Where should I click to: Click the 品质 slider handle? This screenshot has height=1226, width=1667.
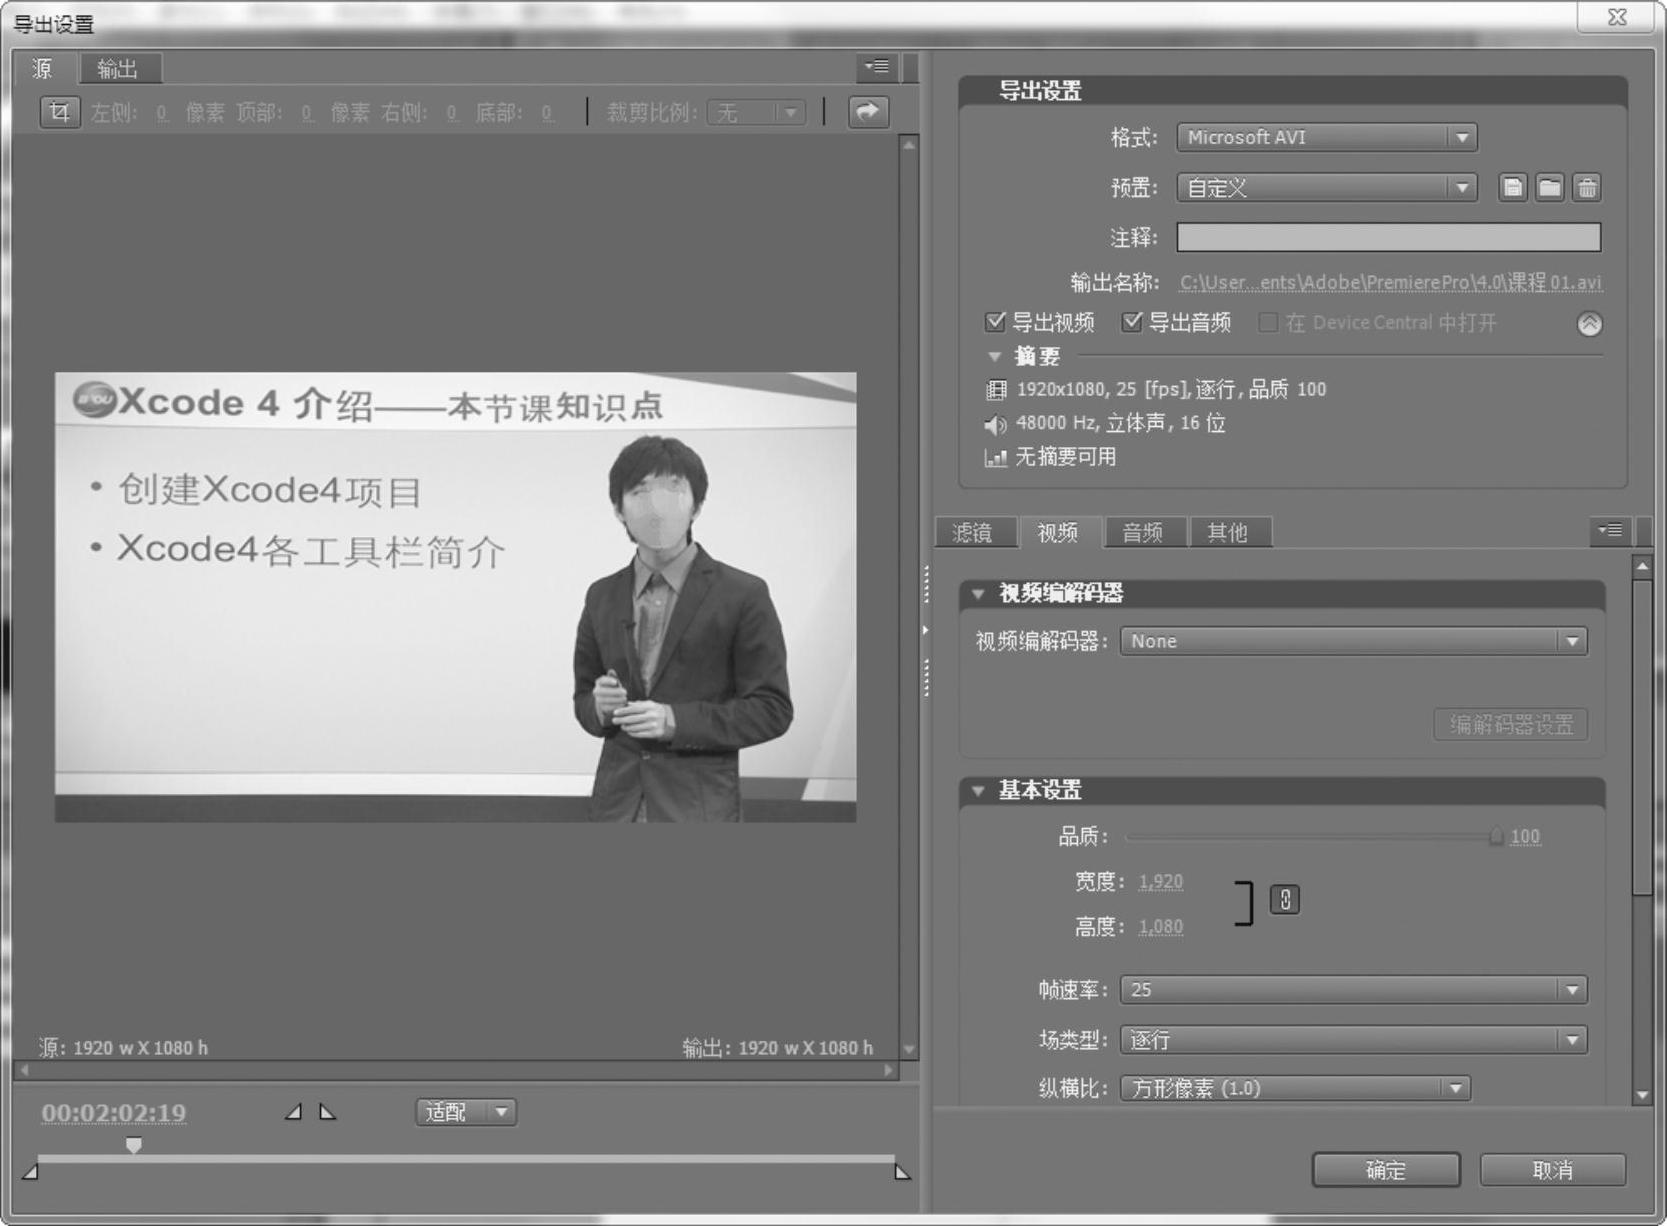(1496, 836)
